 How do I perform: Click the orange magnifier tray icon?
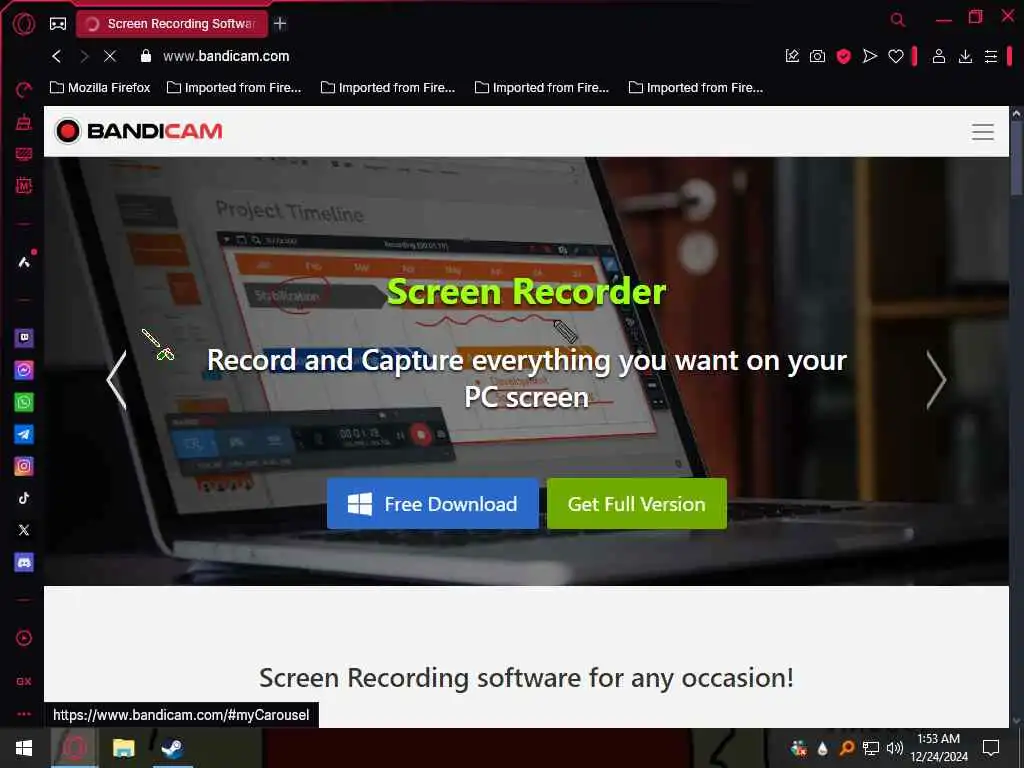[846, 748]
